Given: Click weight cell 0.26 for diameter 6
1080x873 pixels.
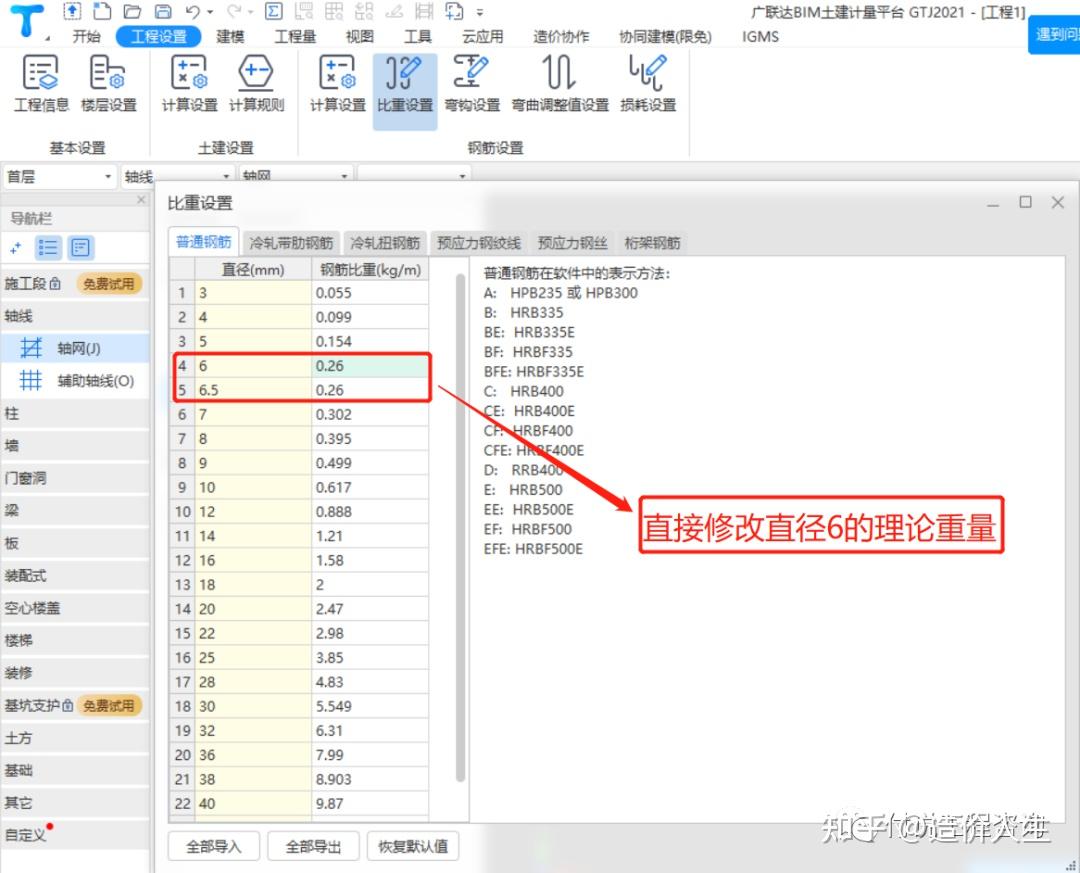Looking at the screenshot, I should click(x=370, y=366).
